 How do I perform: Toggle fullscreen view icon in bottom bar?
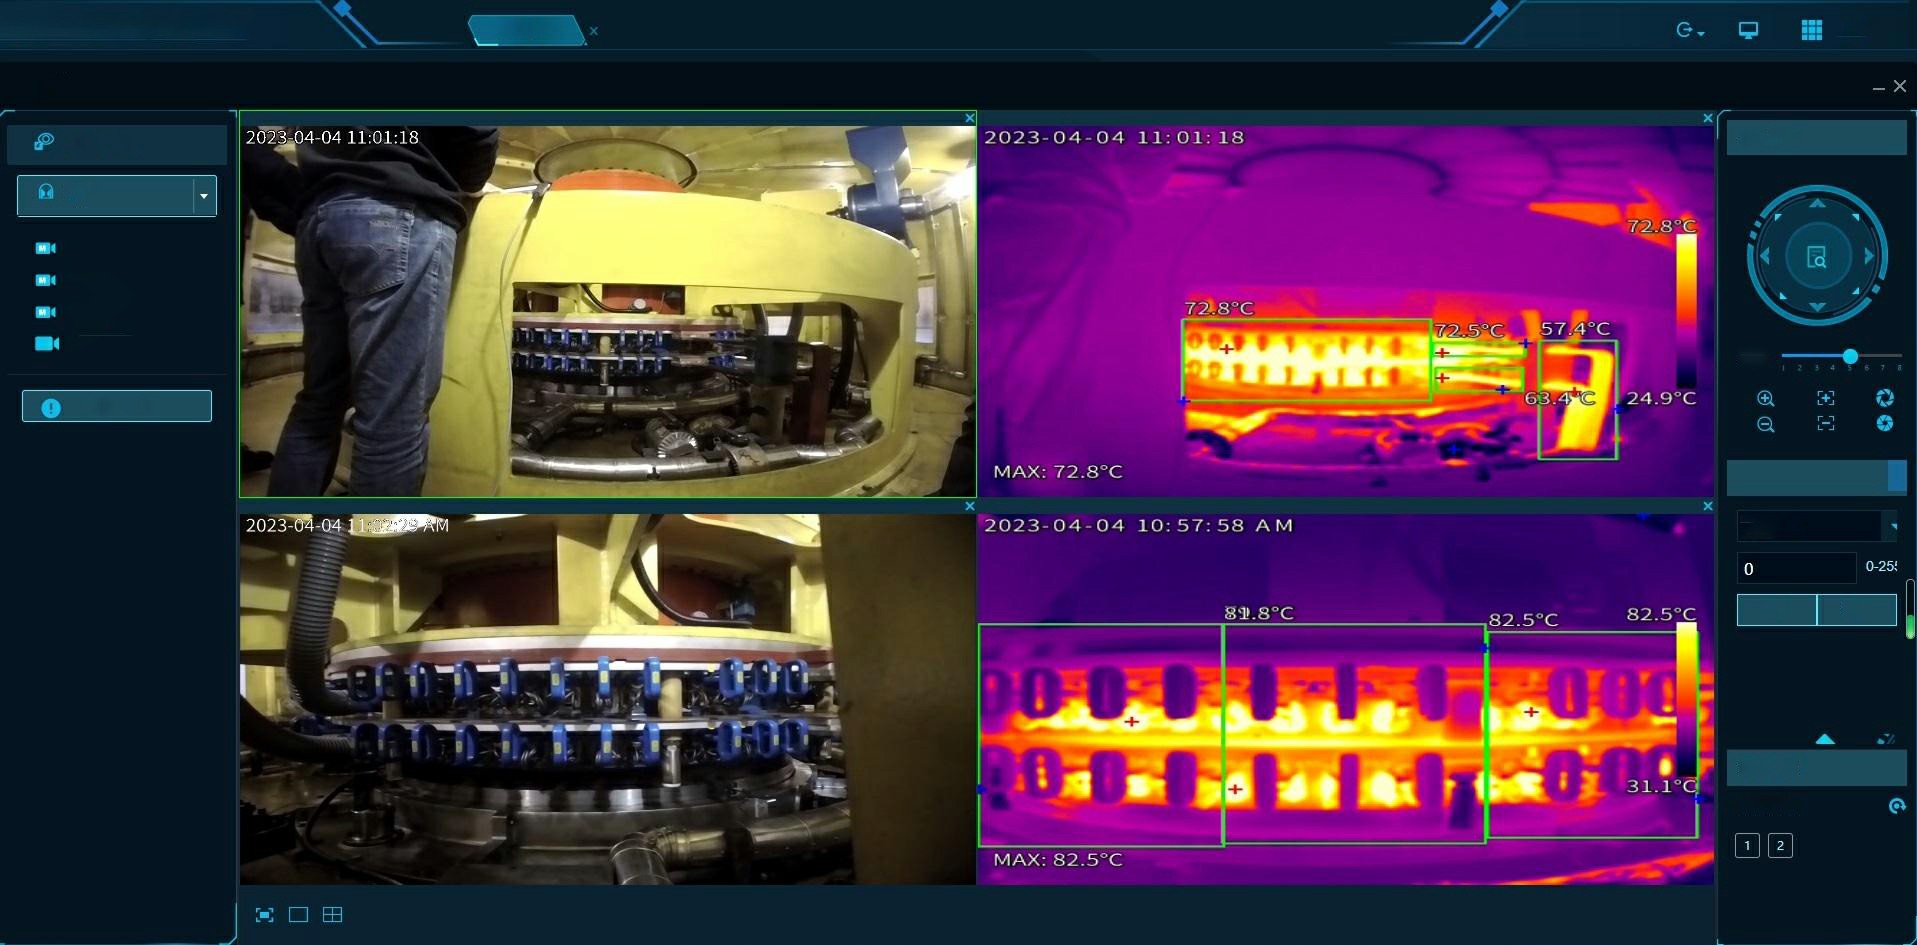coord(264,915)
